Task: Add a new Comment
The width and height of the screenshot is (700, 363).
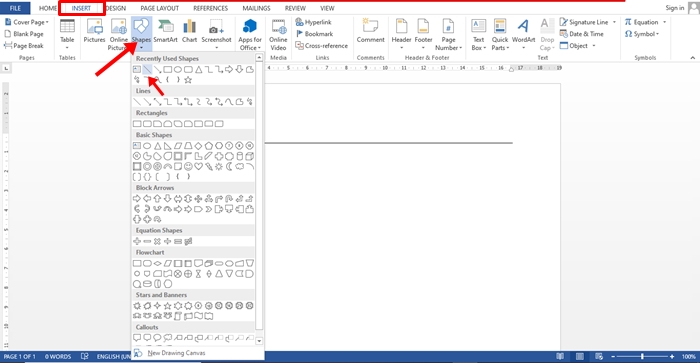Action: pyautogui.click(x=371, y=31)
